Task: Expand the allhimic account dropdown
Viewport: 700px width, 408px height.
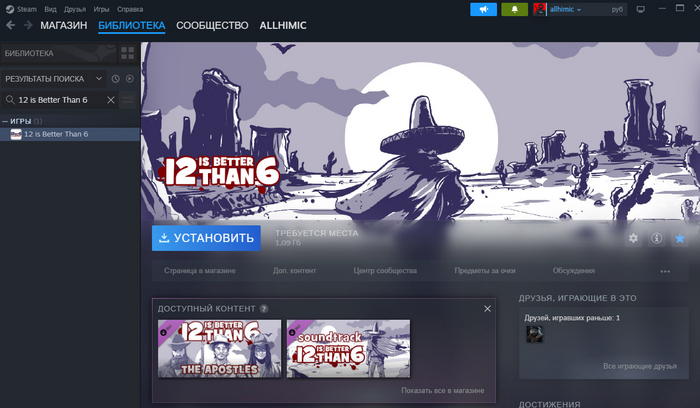Action: click(565, 9)
